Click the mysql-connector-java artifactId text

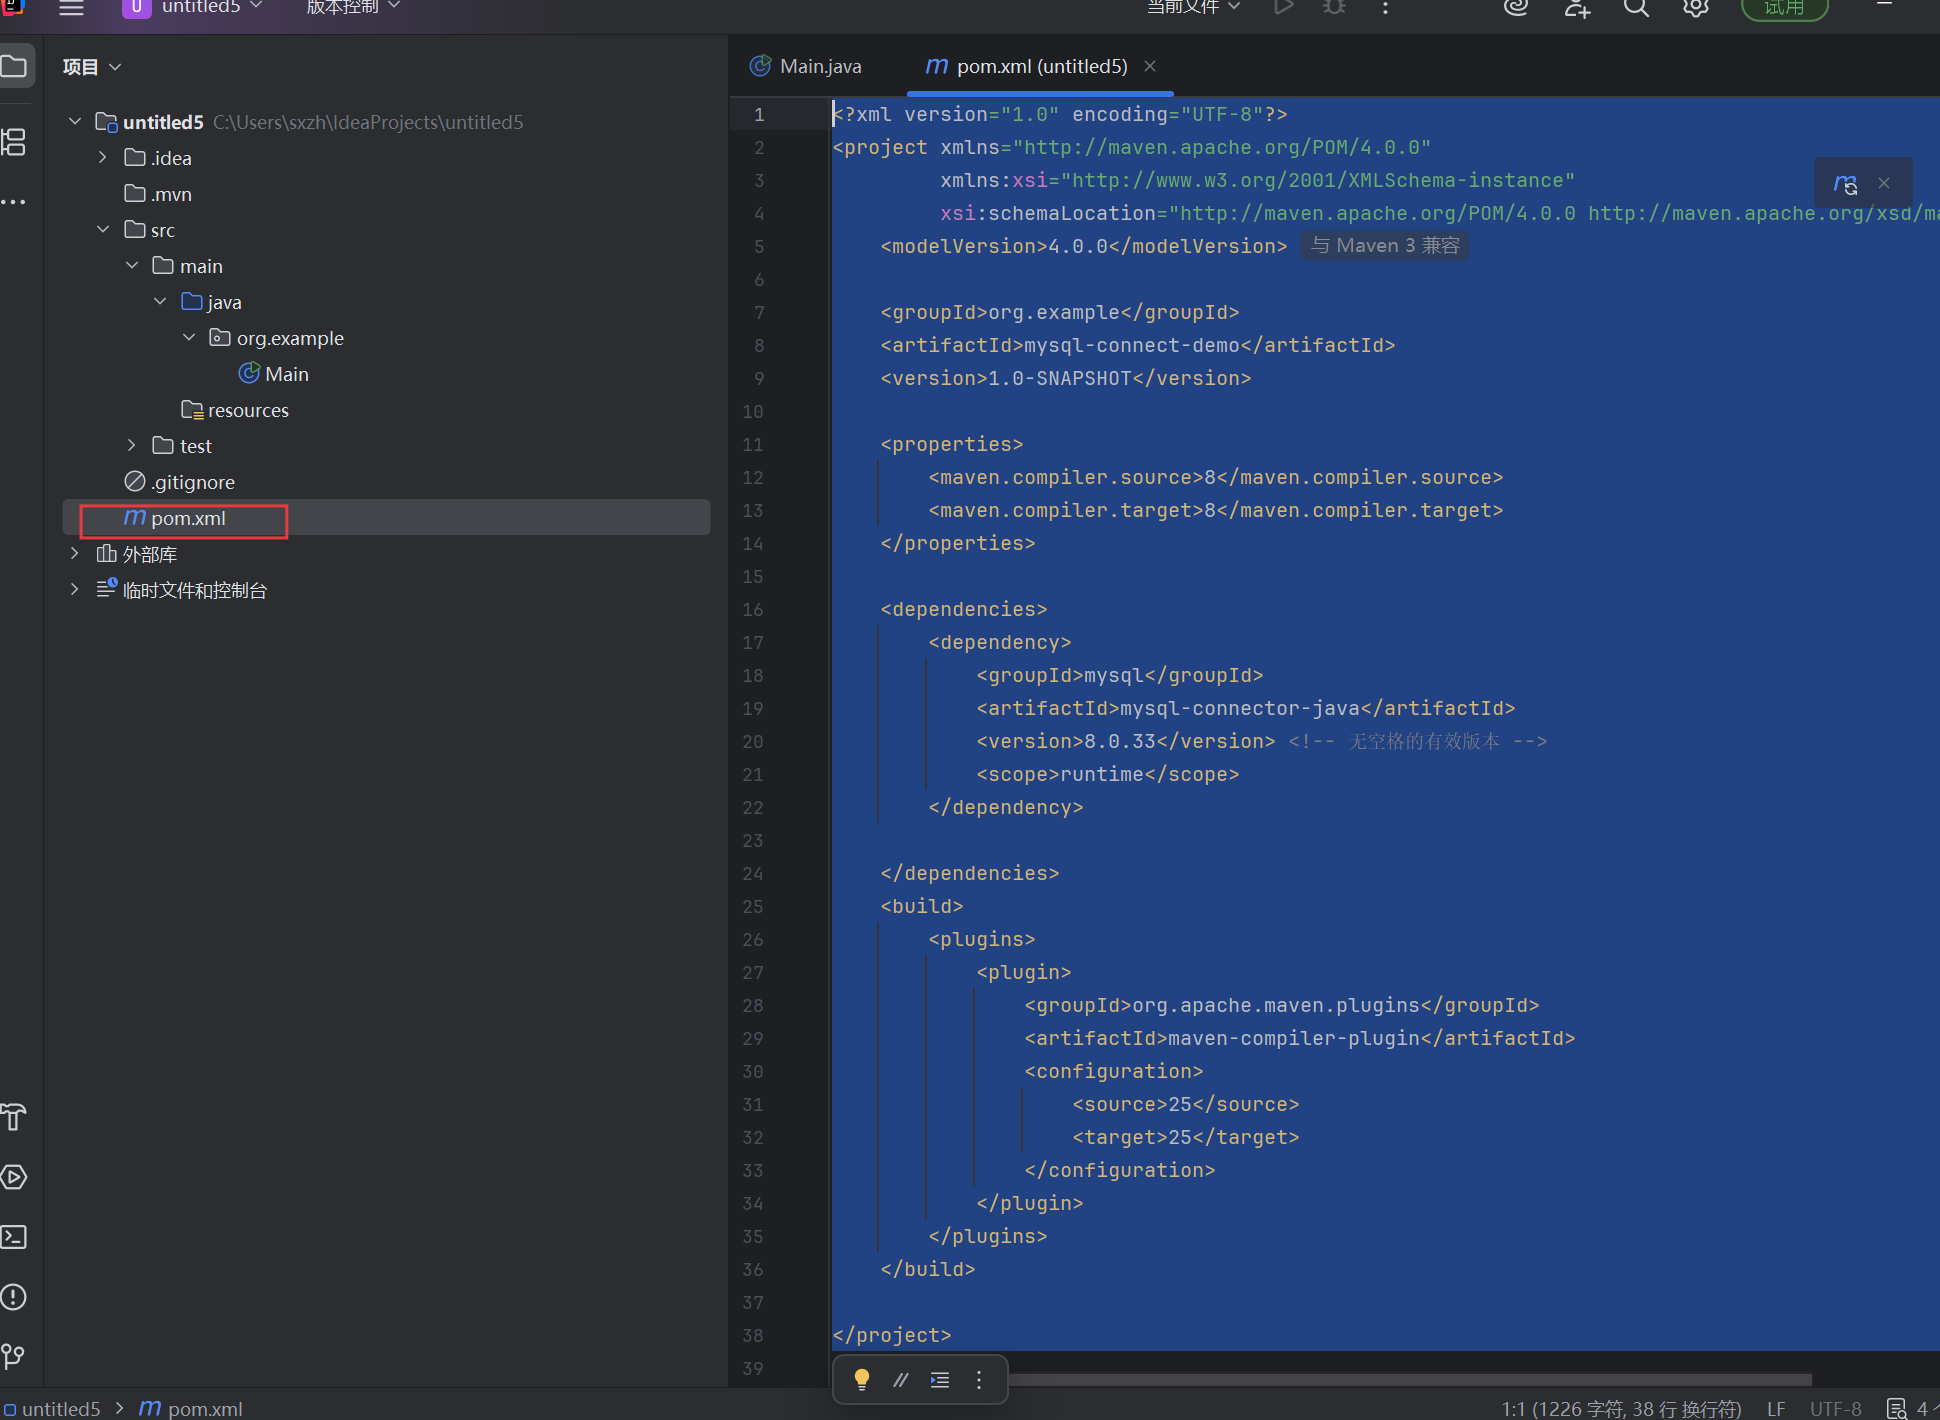tap(1240, 708)
